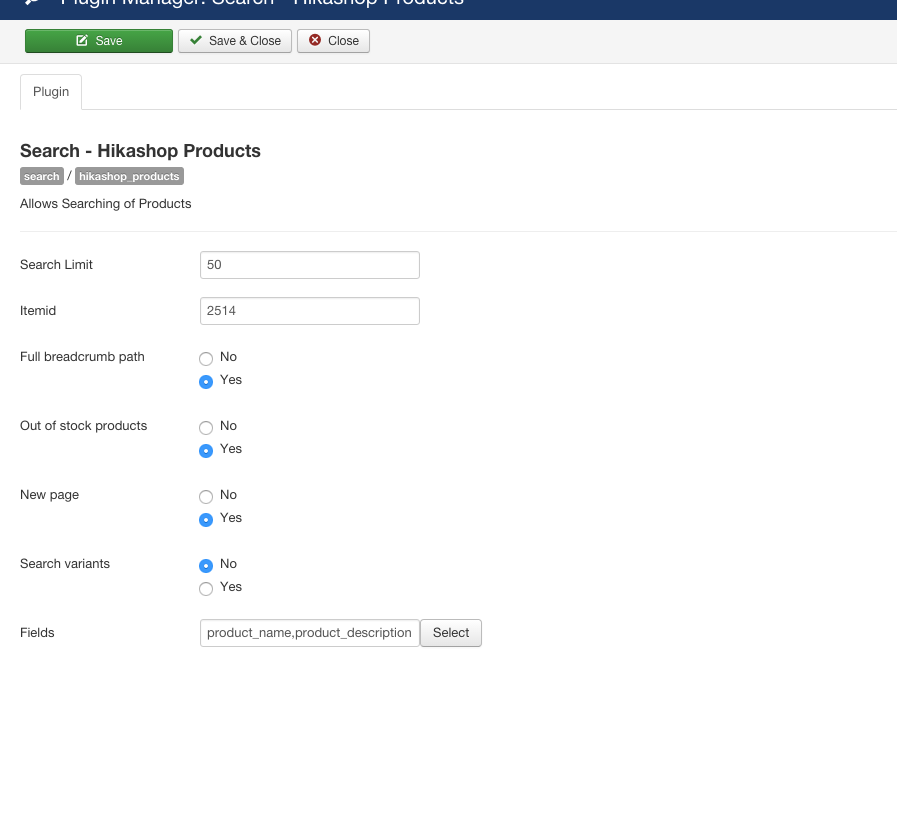The image size is (897, 814).
Task: Select Yes for Out of stock products
Action: pos(206,450)
